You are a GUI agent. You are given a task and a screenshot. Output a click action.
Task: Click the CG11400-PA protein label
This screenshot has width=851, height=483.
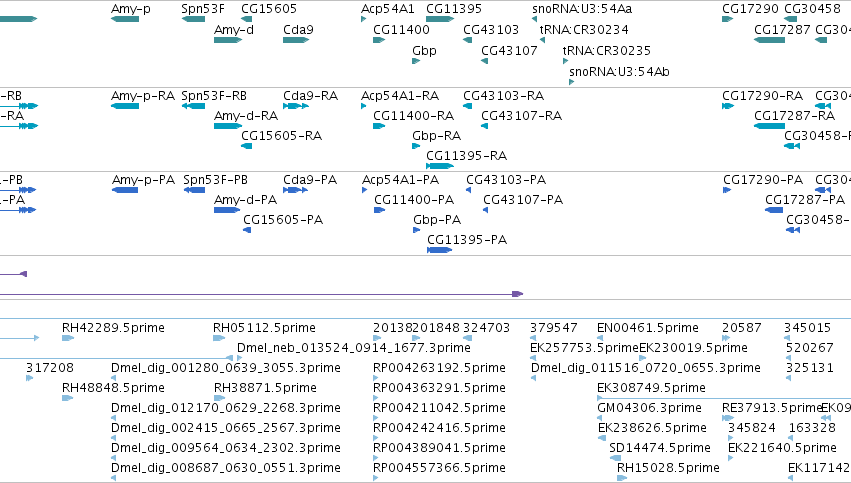[x=414, y=200]
